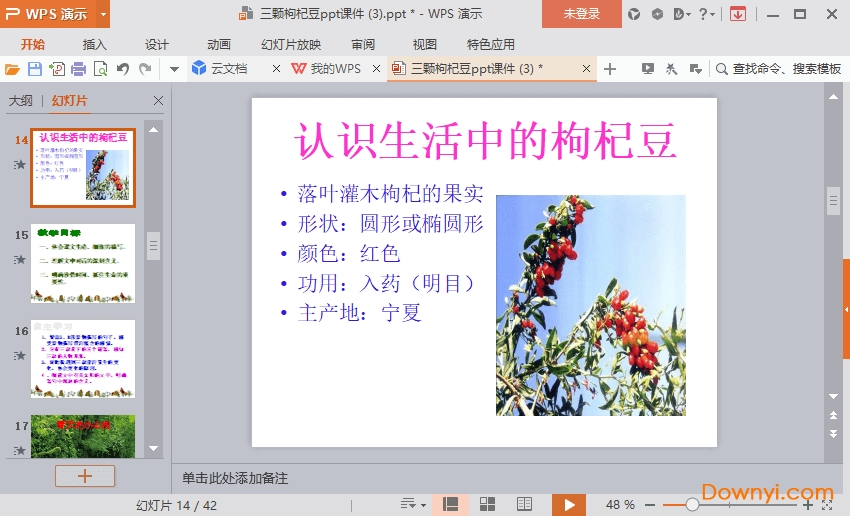850x516 pixels.
Task: Select slide 14 thumbnail
Action: point(83,168)
